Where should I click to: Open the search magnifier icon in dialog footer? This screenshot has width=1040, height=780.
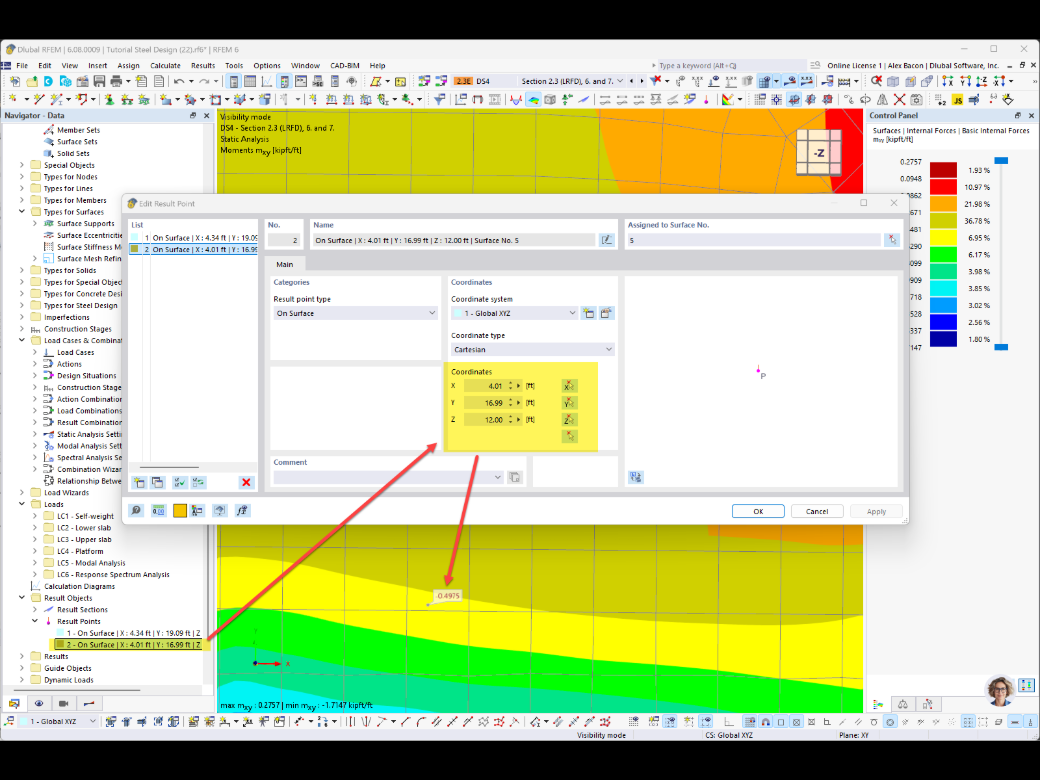[136, 510]
